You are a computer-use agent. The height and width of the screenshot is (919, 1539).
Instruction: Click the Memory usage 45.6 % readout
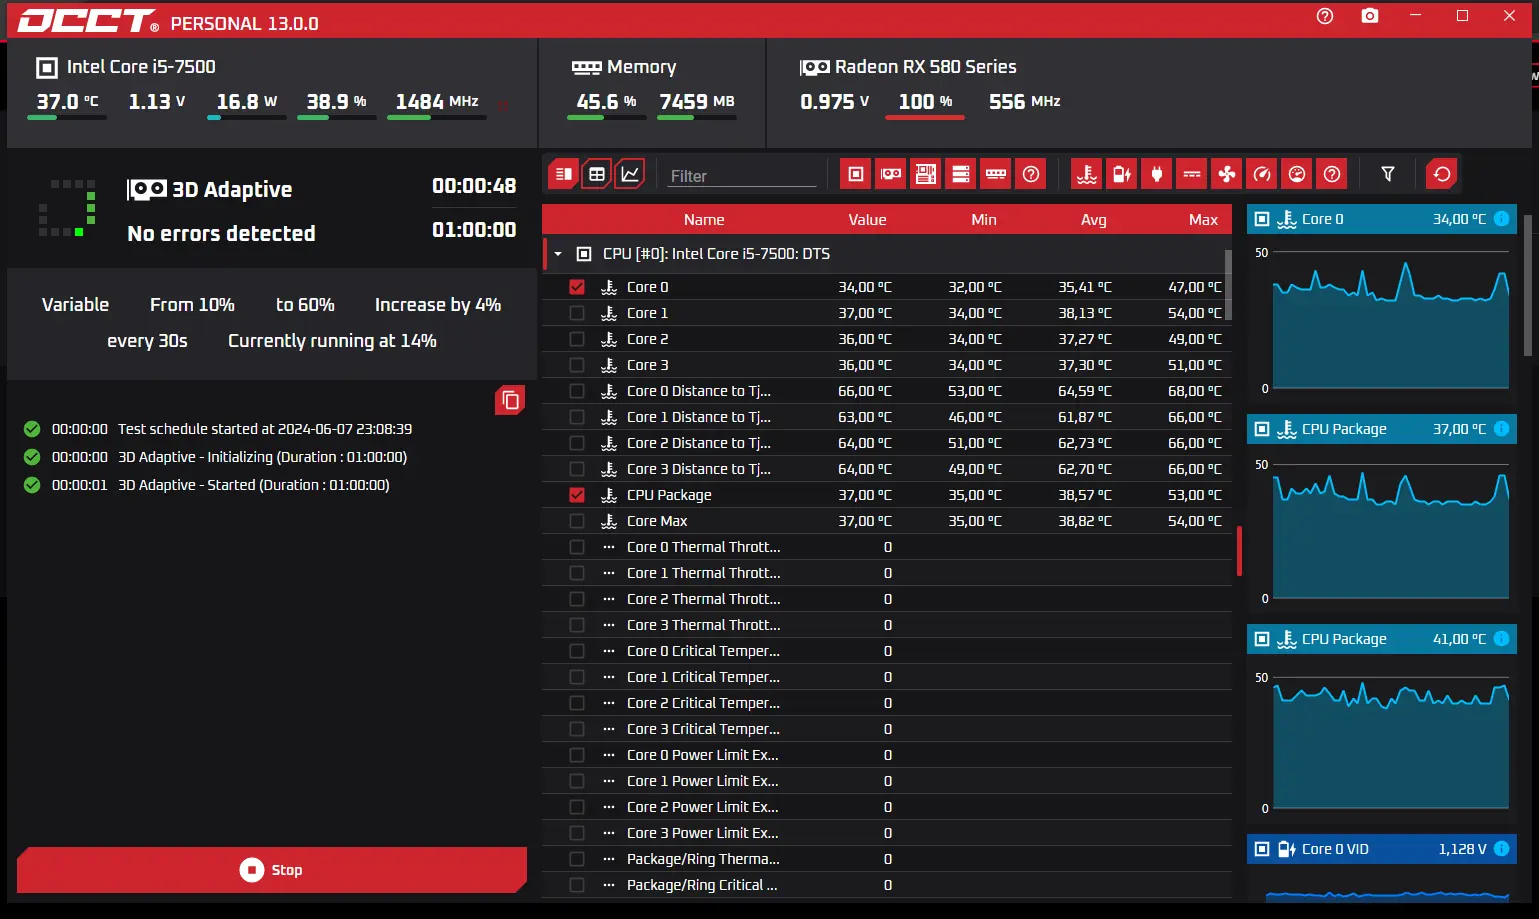pyautogui.click(x=606, y=102)
